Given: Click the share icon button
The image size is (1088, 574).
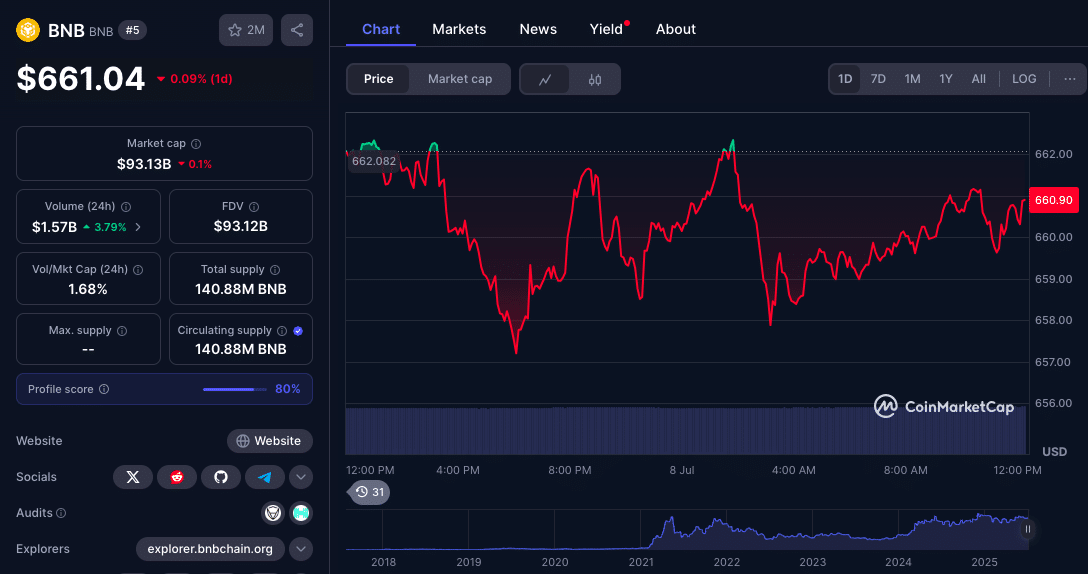Looking at the screenshot, I should (x=297, y=30).
